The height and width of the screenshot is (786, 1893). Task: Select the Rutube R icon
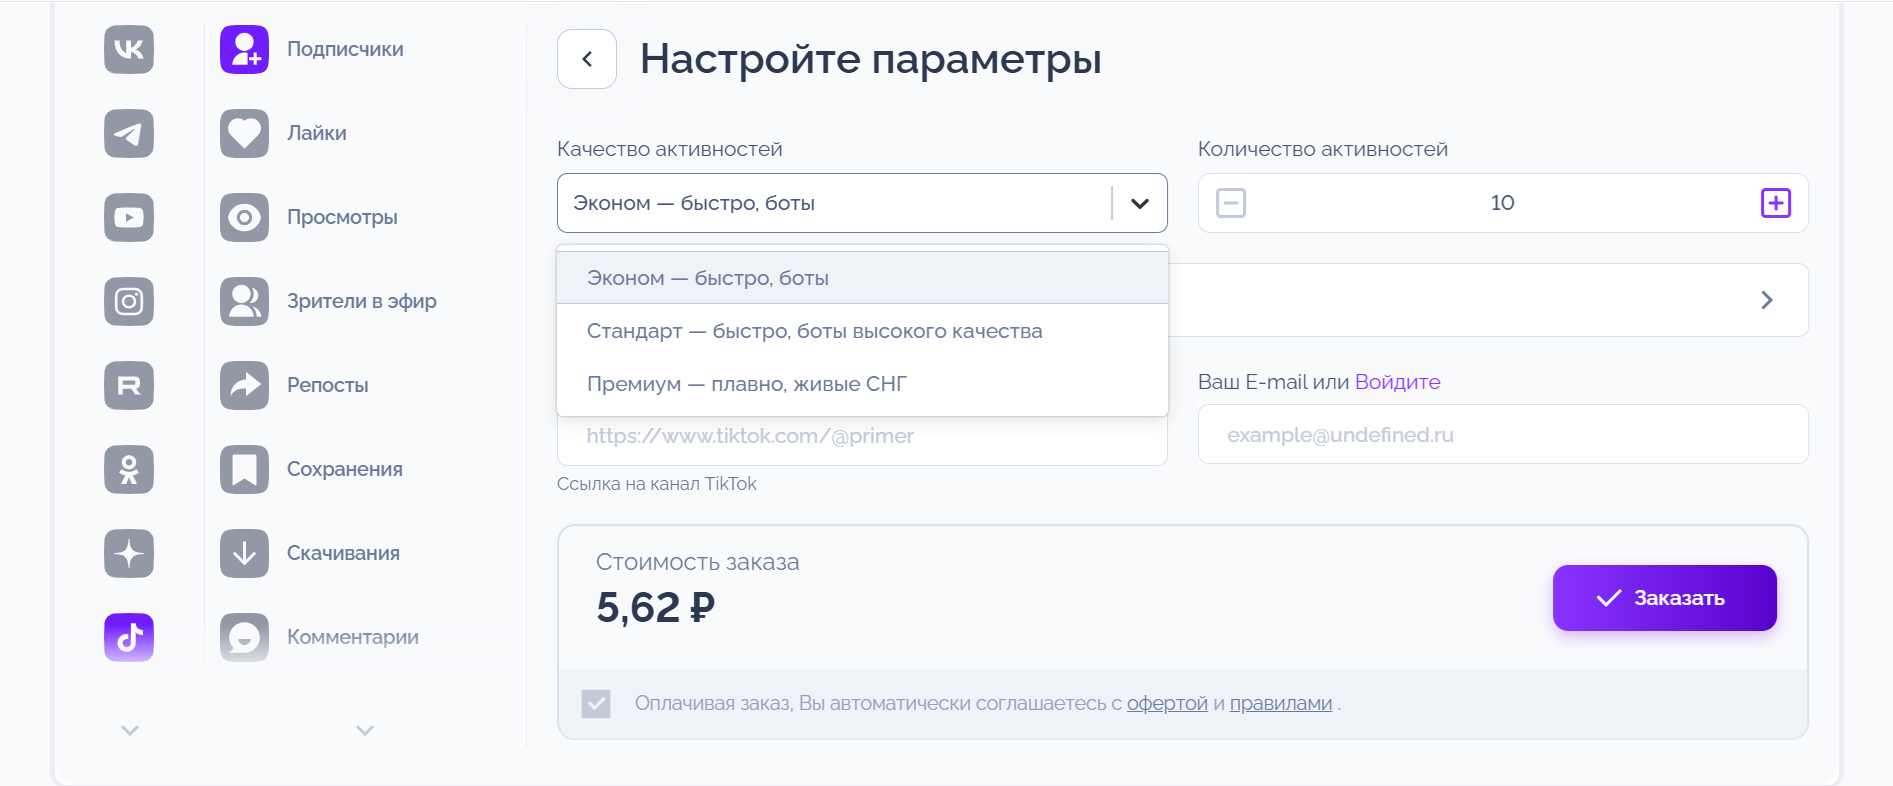129,385
